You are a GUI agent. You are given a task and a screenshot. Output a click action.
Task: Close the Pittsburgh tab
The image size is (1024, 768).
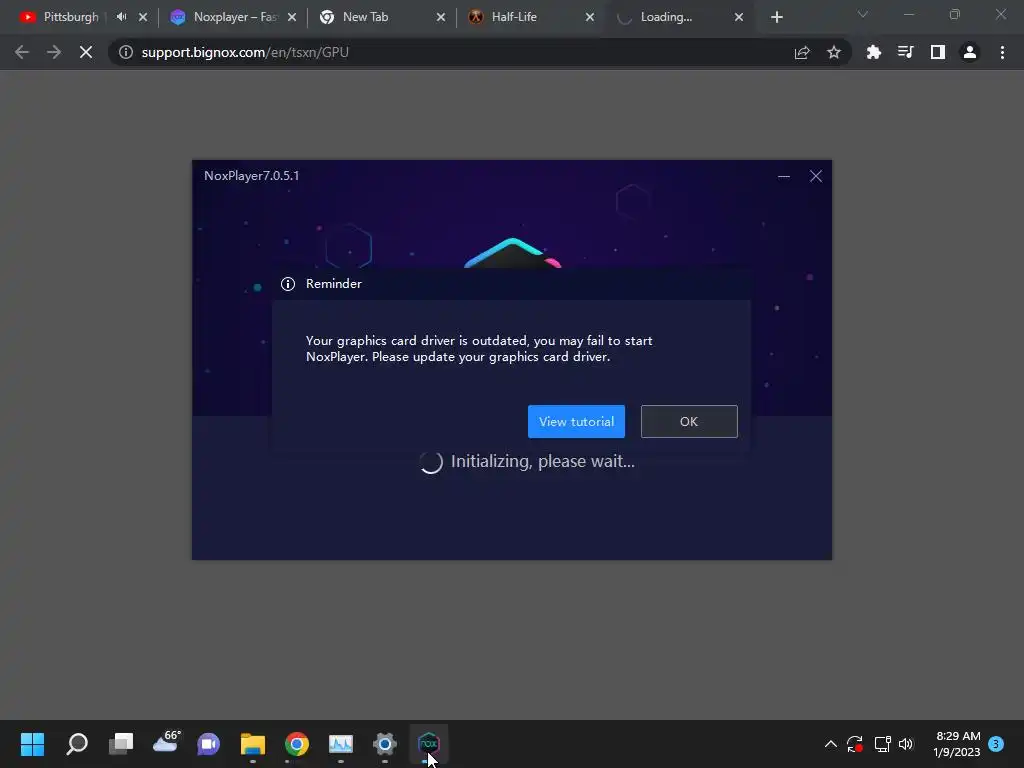(143, 17)
